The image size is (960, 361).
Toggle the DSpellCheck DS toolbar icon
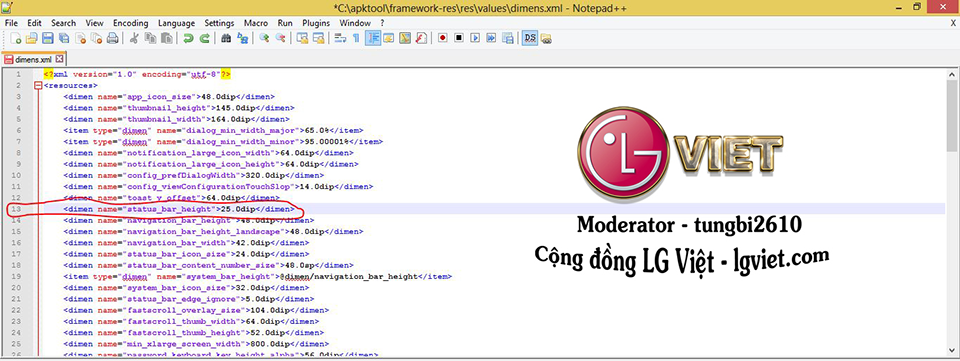point(530,38)
